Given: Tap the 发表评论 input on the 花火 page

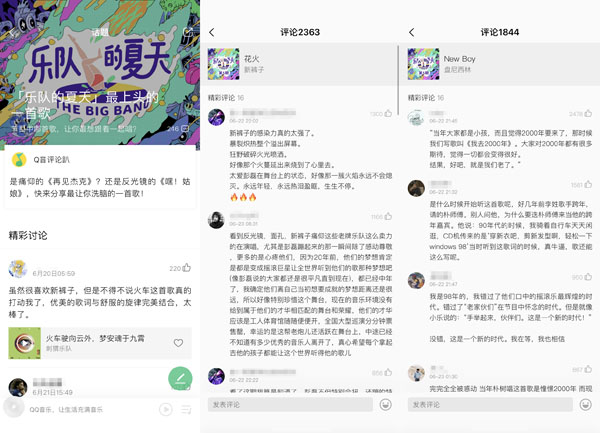Looking at the screenshot, I should (290, 404).
